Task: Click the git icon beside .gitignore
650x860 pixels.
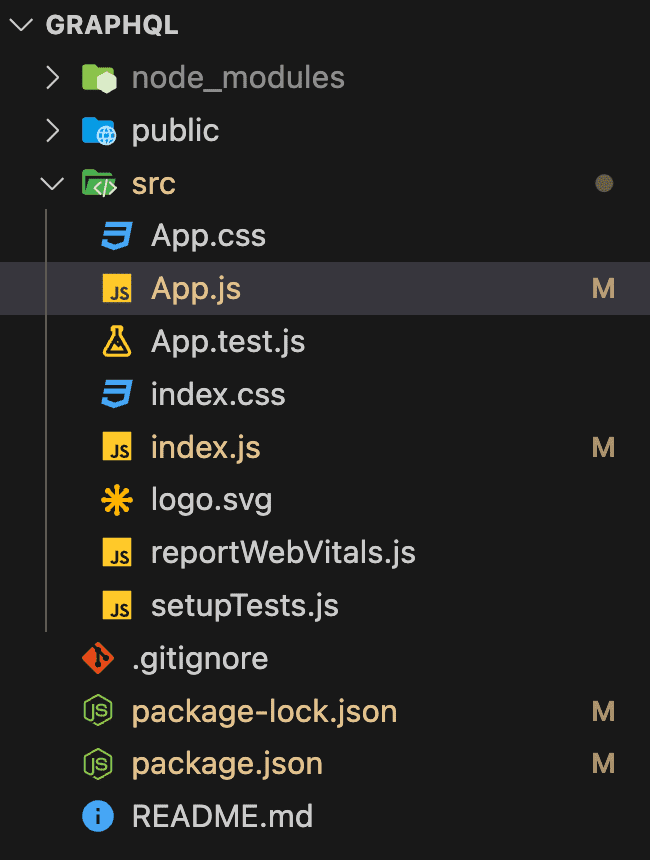Action: pyautogui.click(x=98, y=658)
